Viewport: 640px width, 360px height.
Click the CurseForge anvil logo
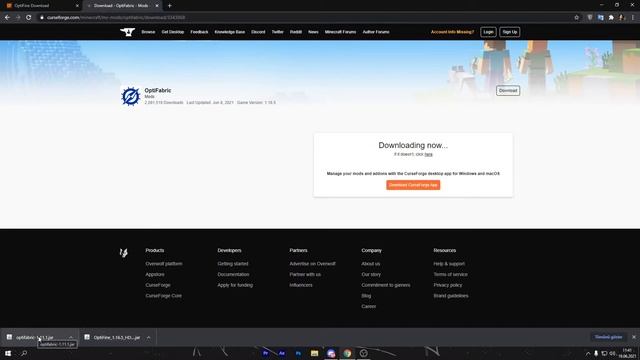click(x=127, y=32)
